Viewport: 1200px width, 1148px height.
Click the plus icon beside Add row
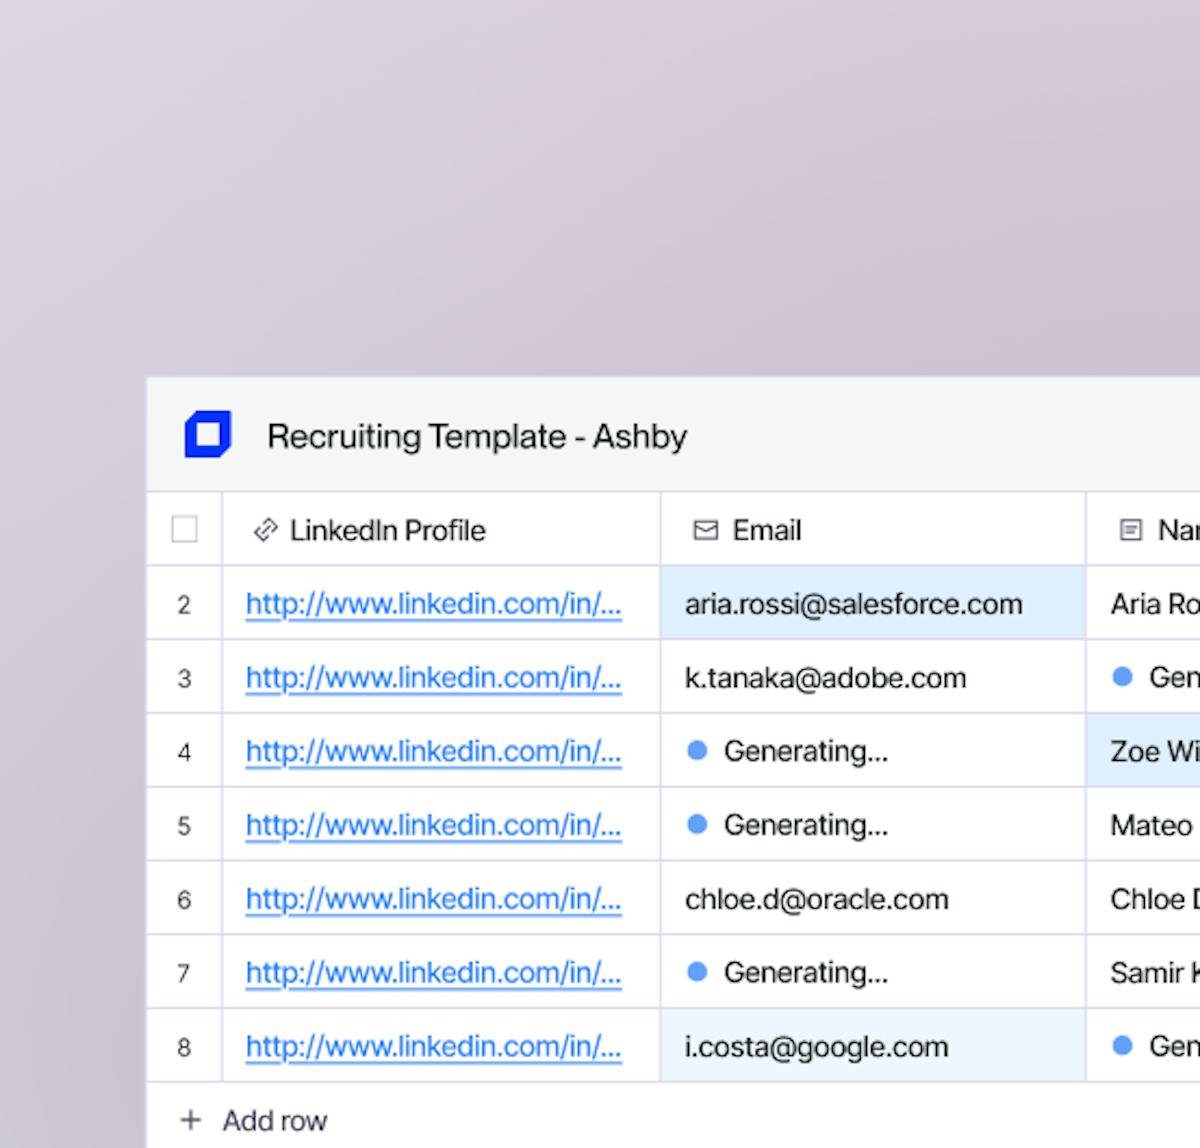190,1120
